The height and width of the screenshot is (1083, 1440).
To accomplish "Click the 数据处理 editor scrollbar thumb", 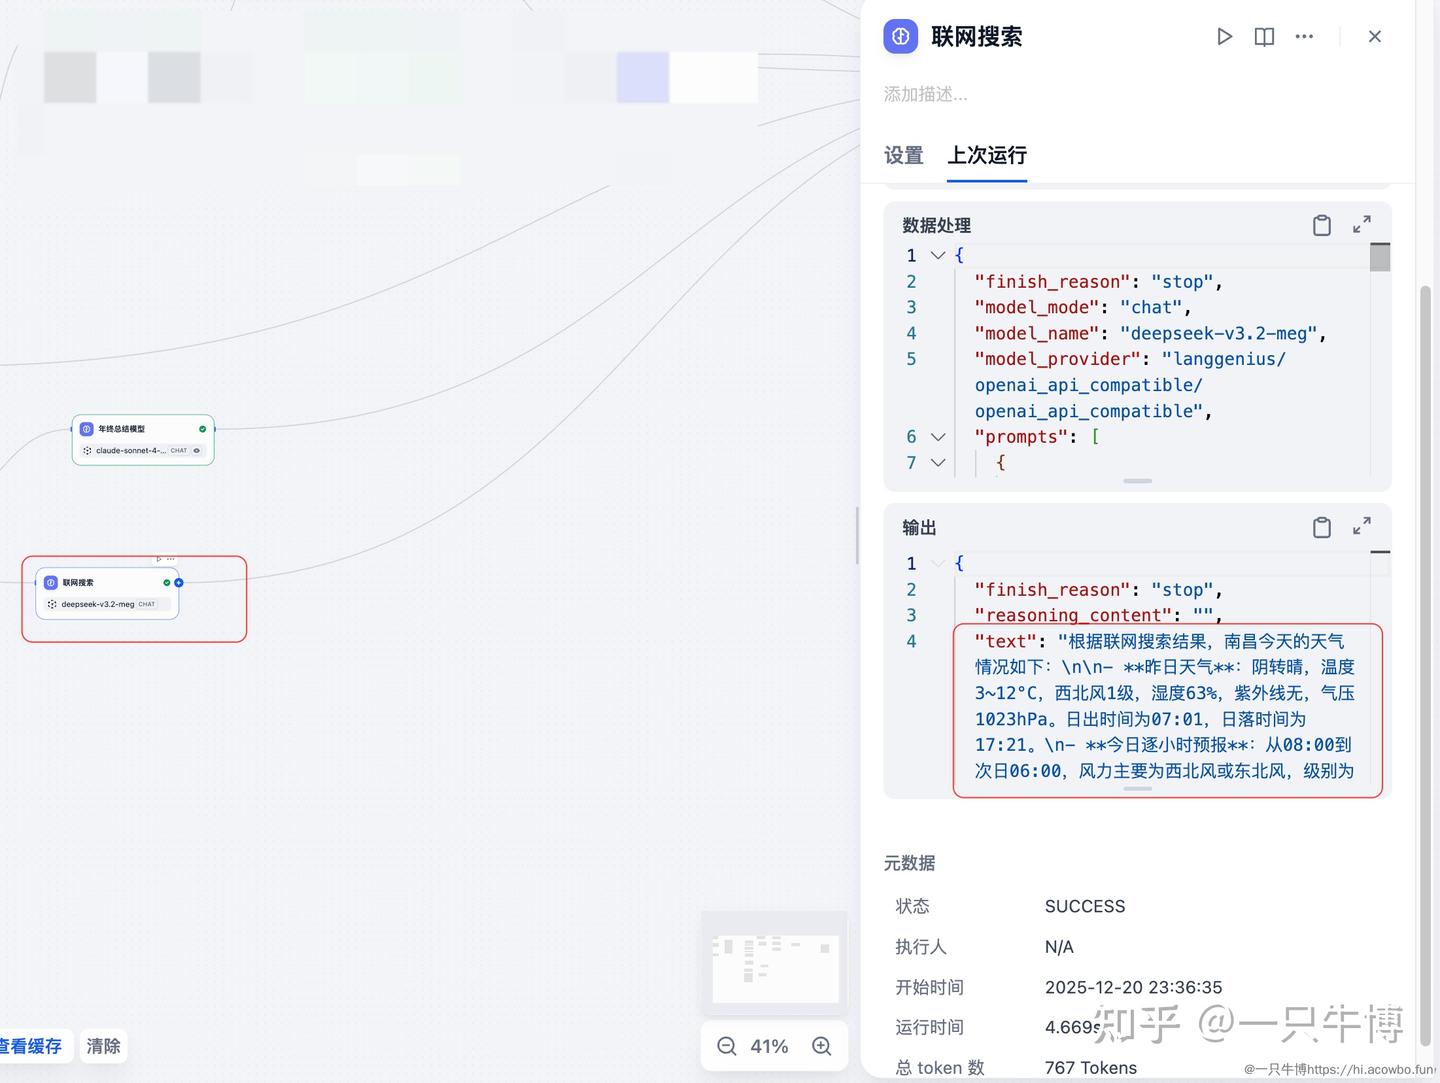I will point(1380,257).
